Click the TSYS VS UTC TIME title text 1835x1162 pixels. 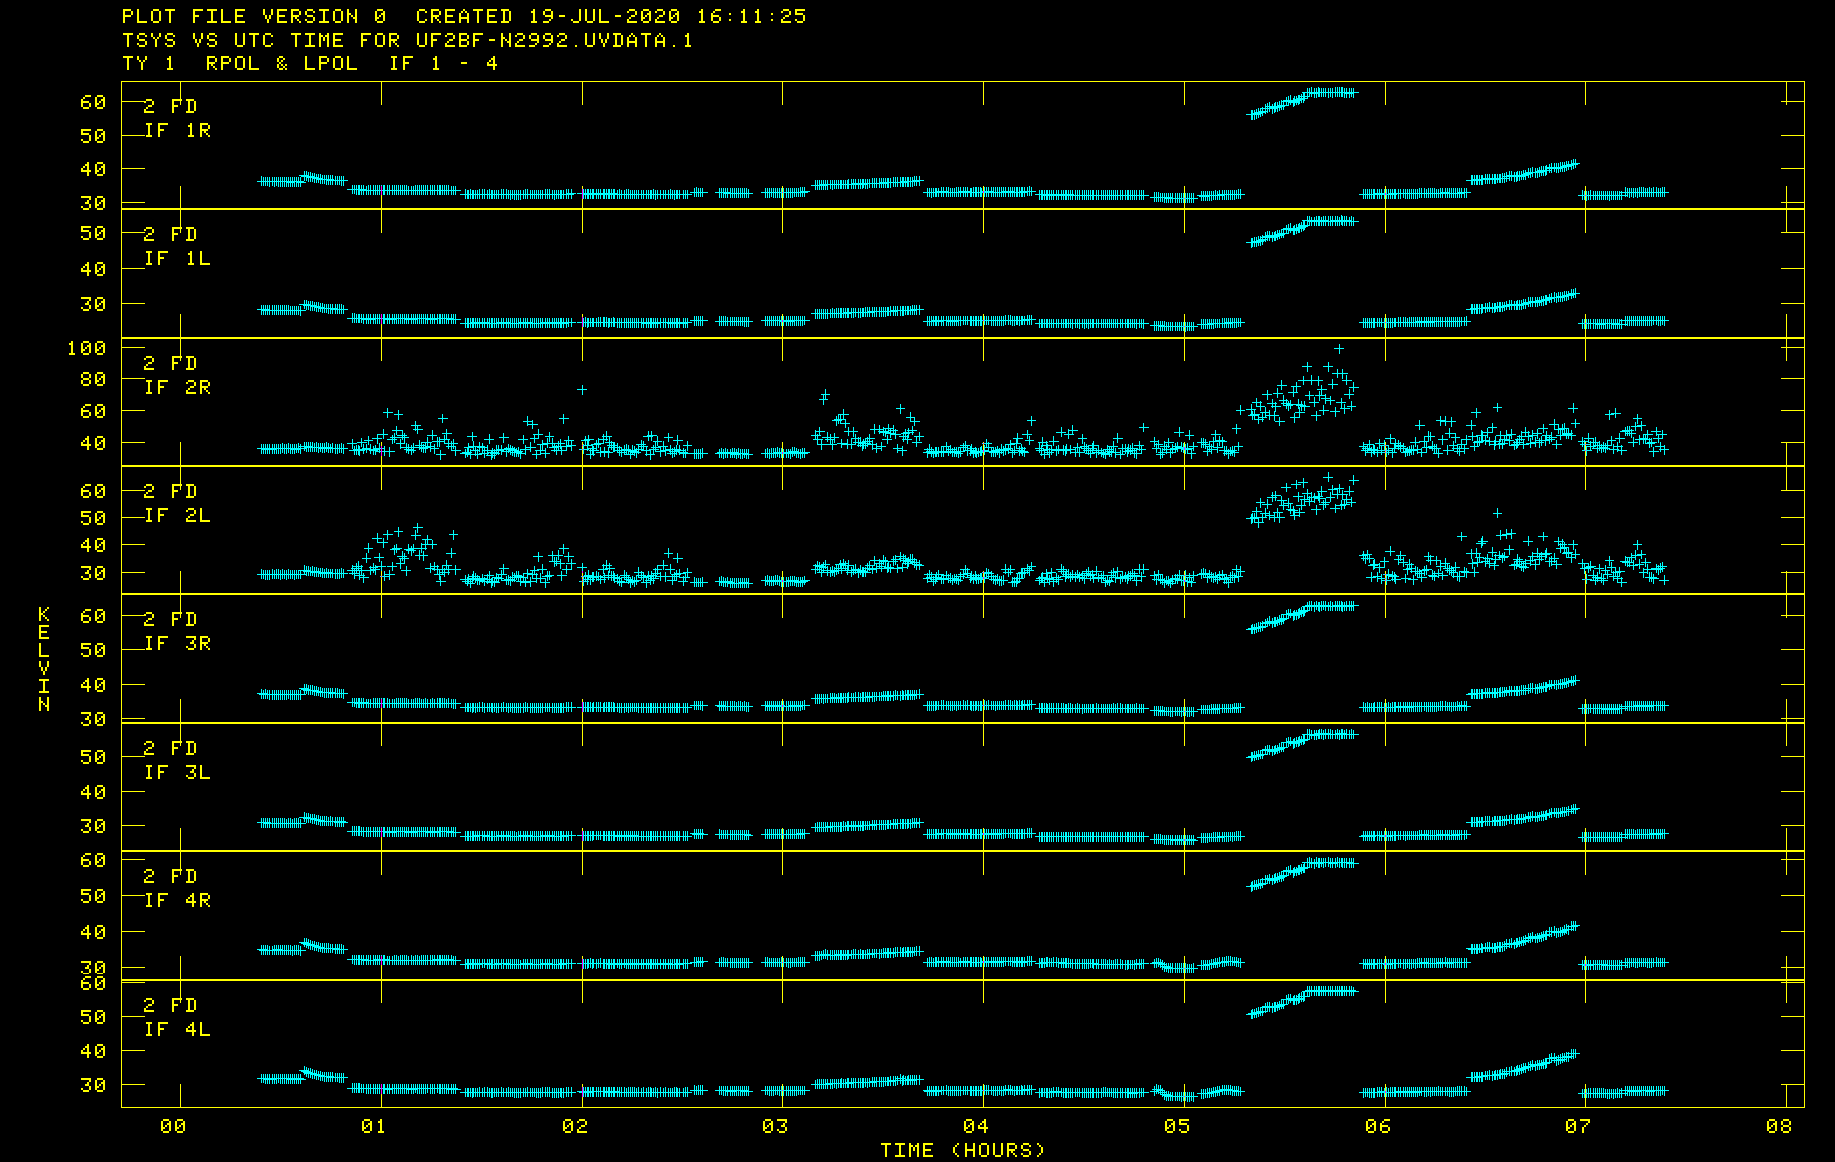pyautogui.click(x=407, y=40)
